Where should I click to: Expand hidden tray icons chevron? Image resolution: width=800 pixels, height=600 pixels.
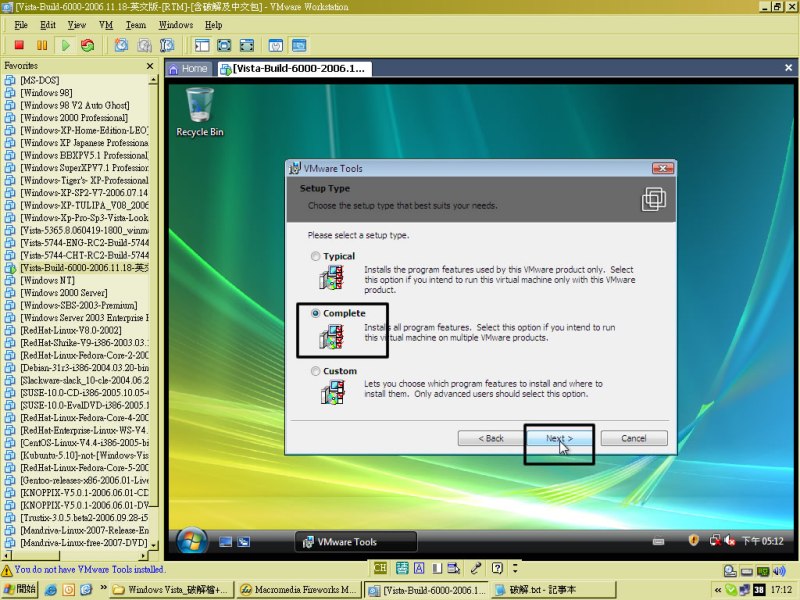pyautogui.click(x=718, y=590)
